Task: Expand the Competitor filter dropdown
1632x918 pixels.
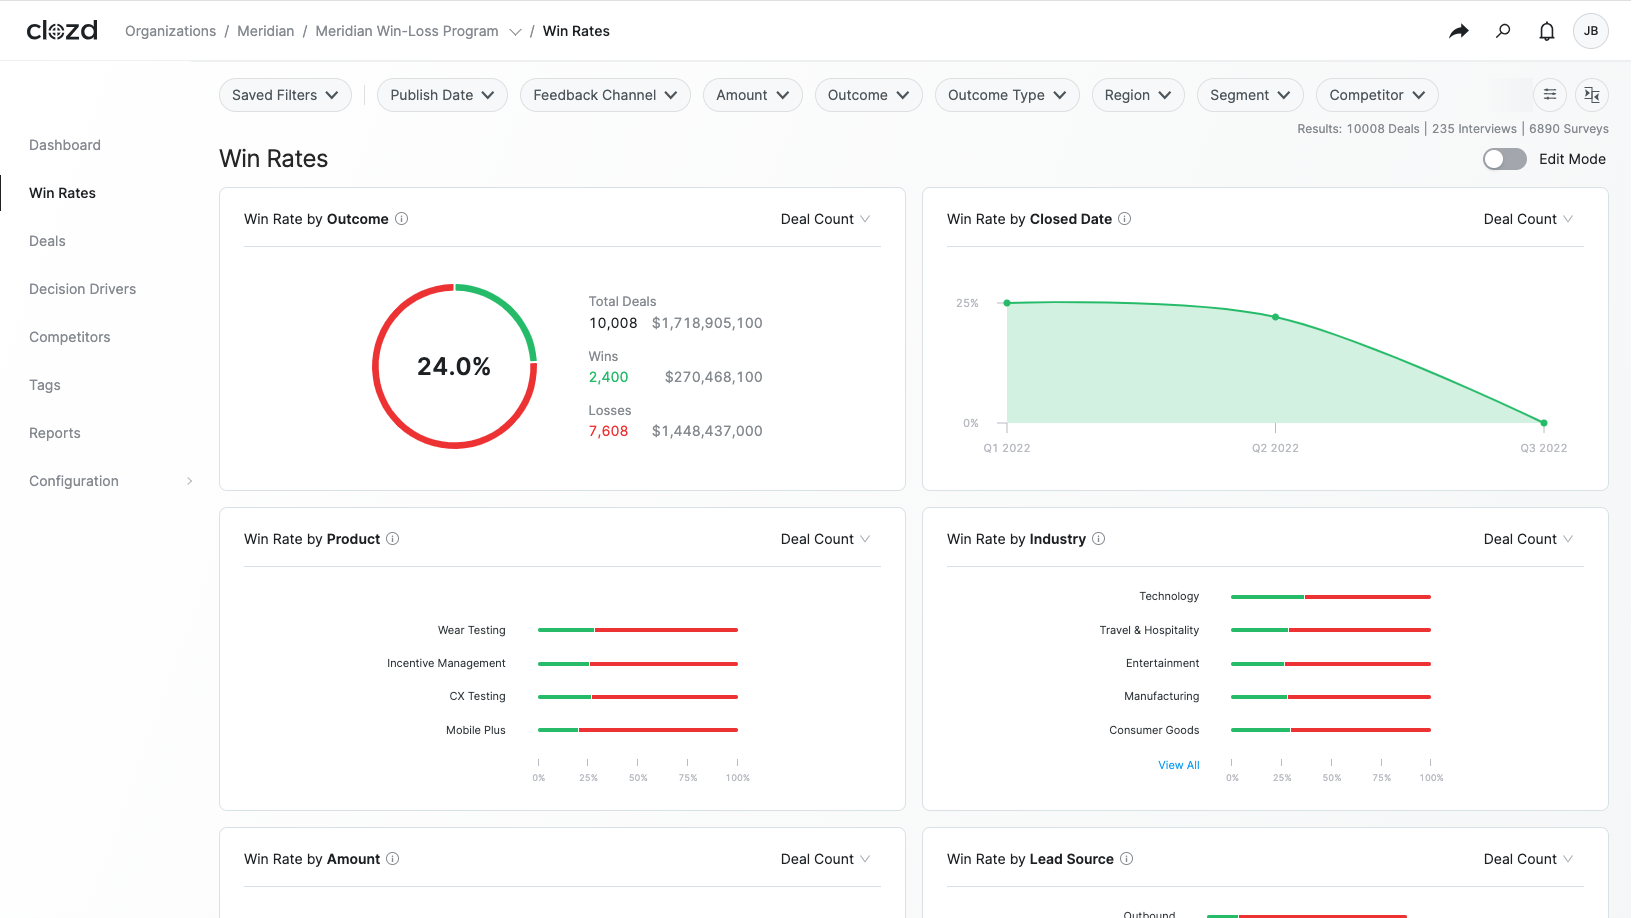Action: click(1377, 95)
